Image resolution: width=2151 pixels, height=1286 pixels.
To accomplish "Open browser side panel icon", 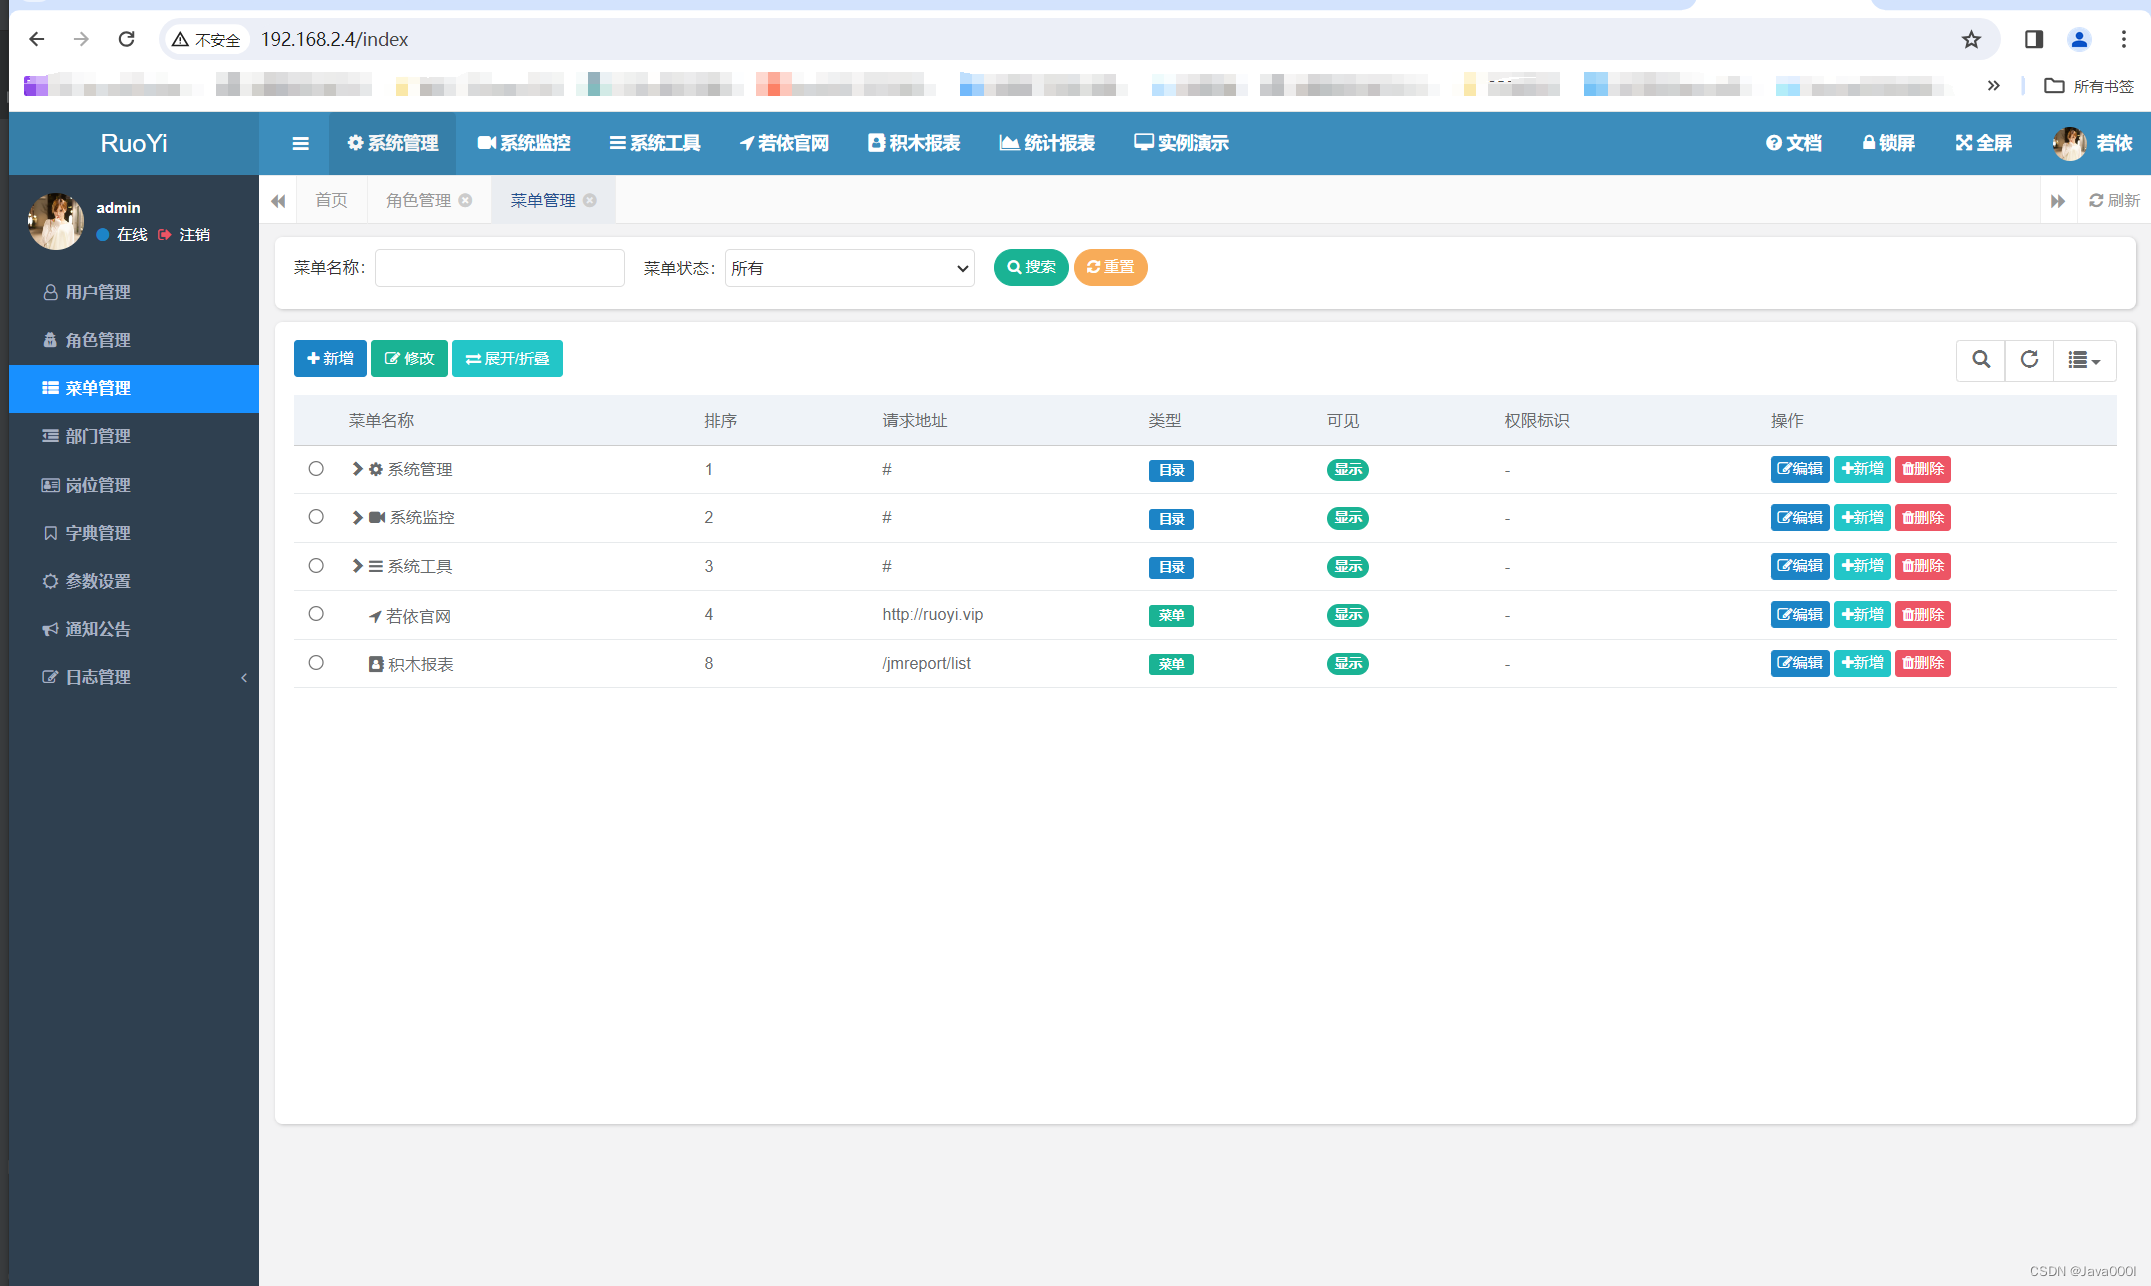I will (x=2033, y=39).
